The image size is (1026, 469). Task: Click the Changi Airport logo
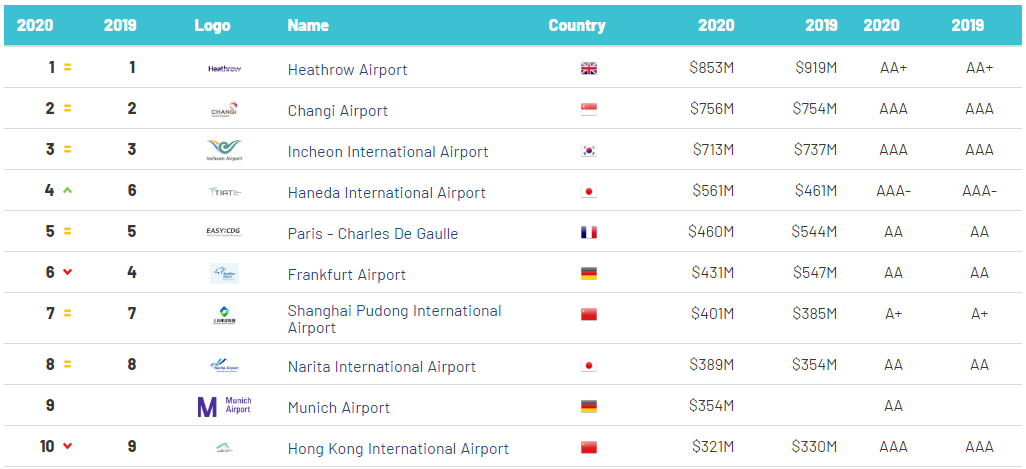(x=224, y=110)
